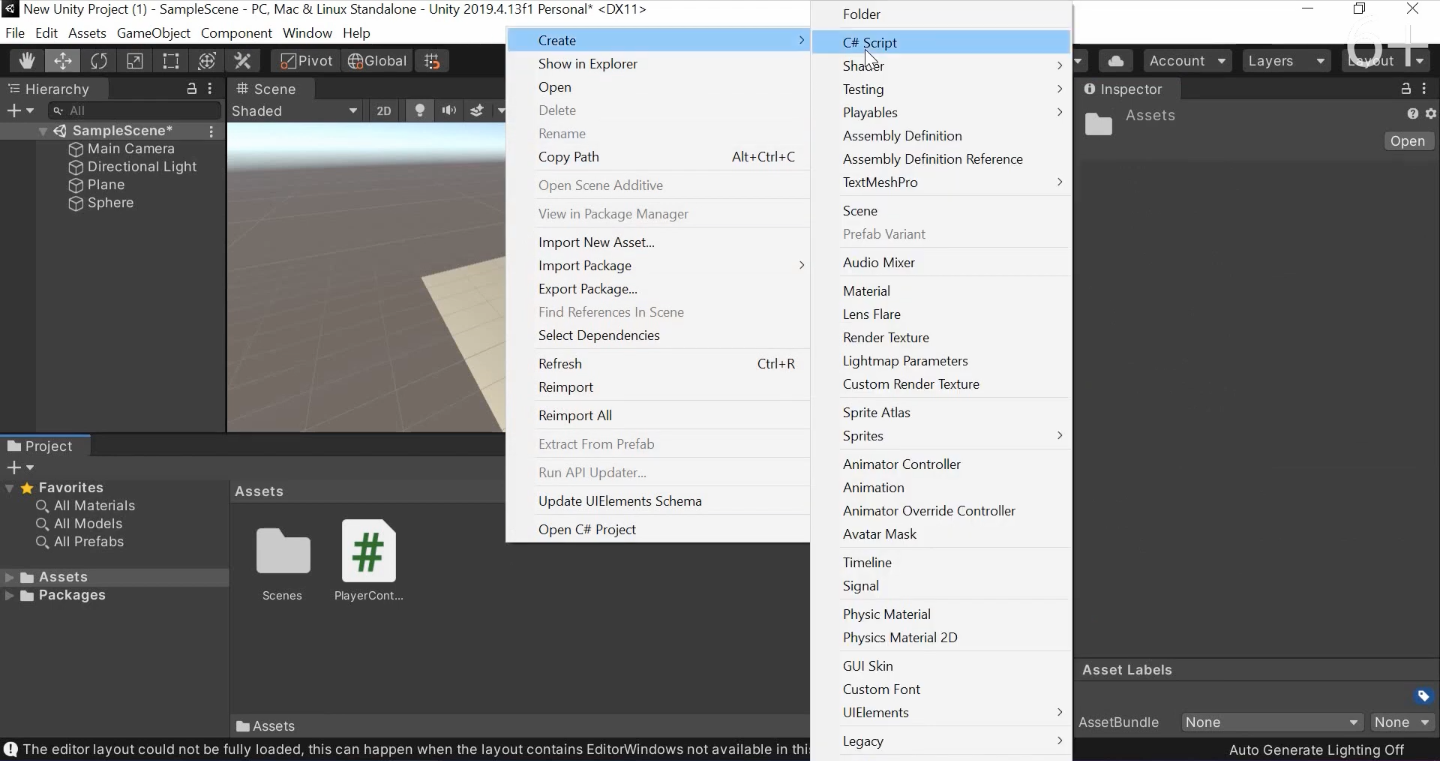The height and width of the screenshot is (761, 1440).
Task: Open the Layers dropdown
Action: click(x=1285, y=61)
